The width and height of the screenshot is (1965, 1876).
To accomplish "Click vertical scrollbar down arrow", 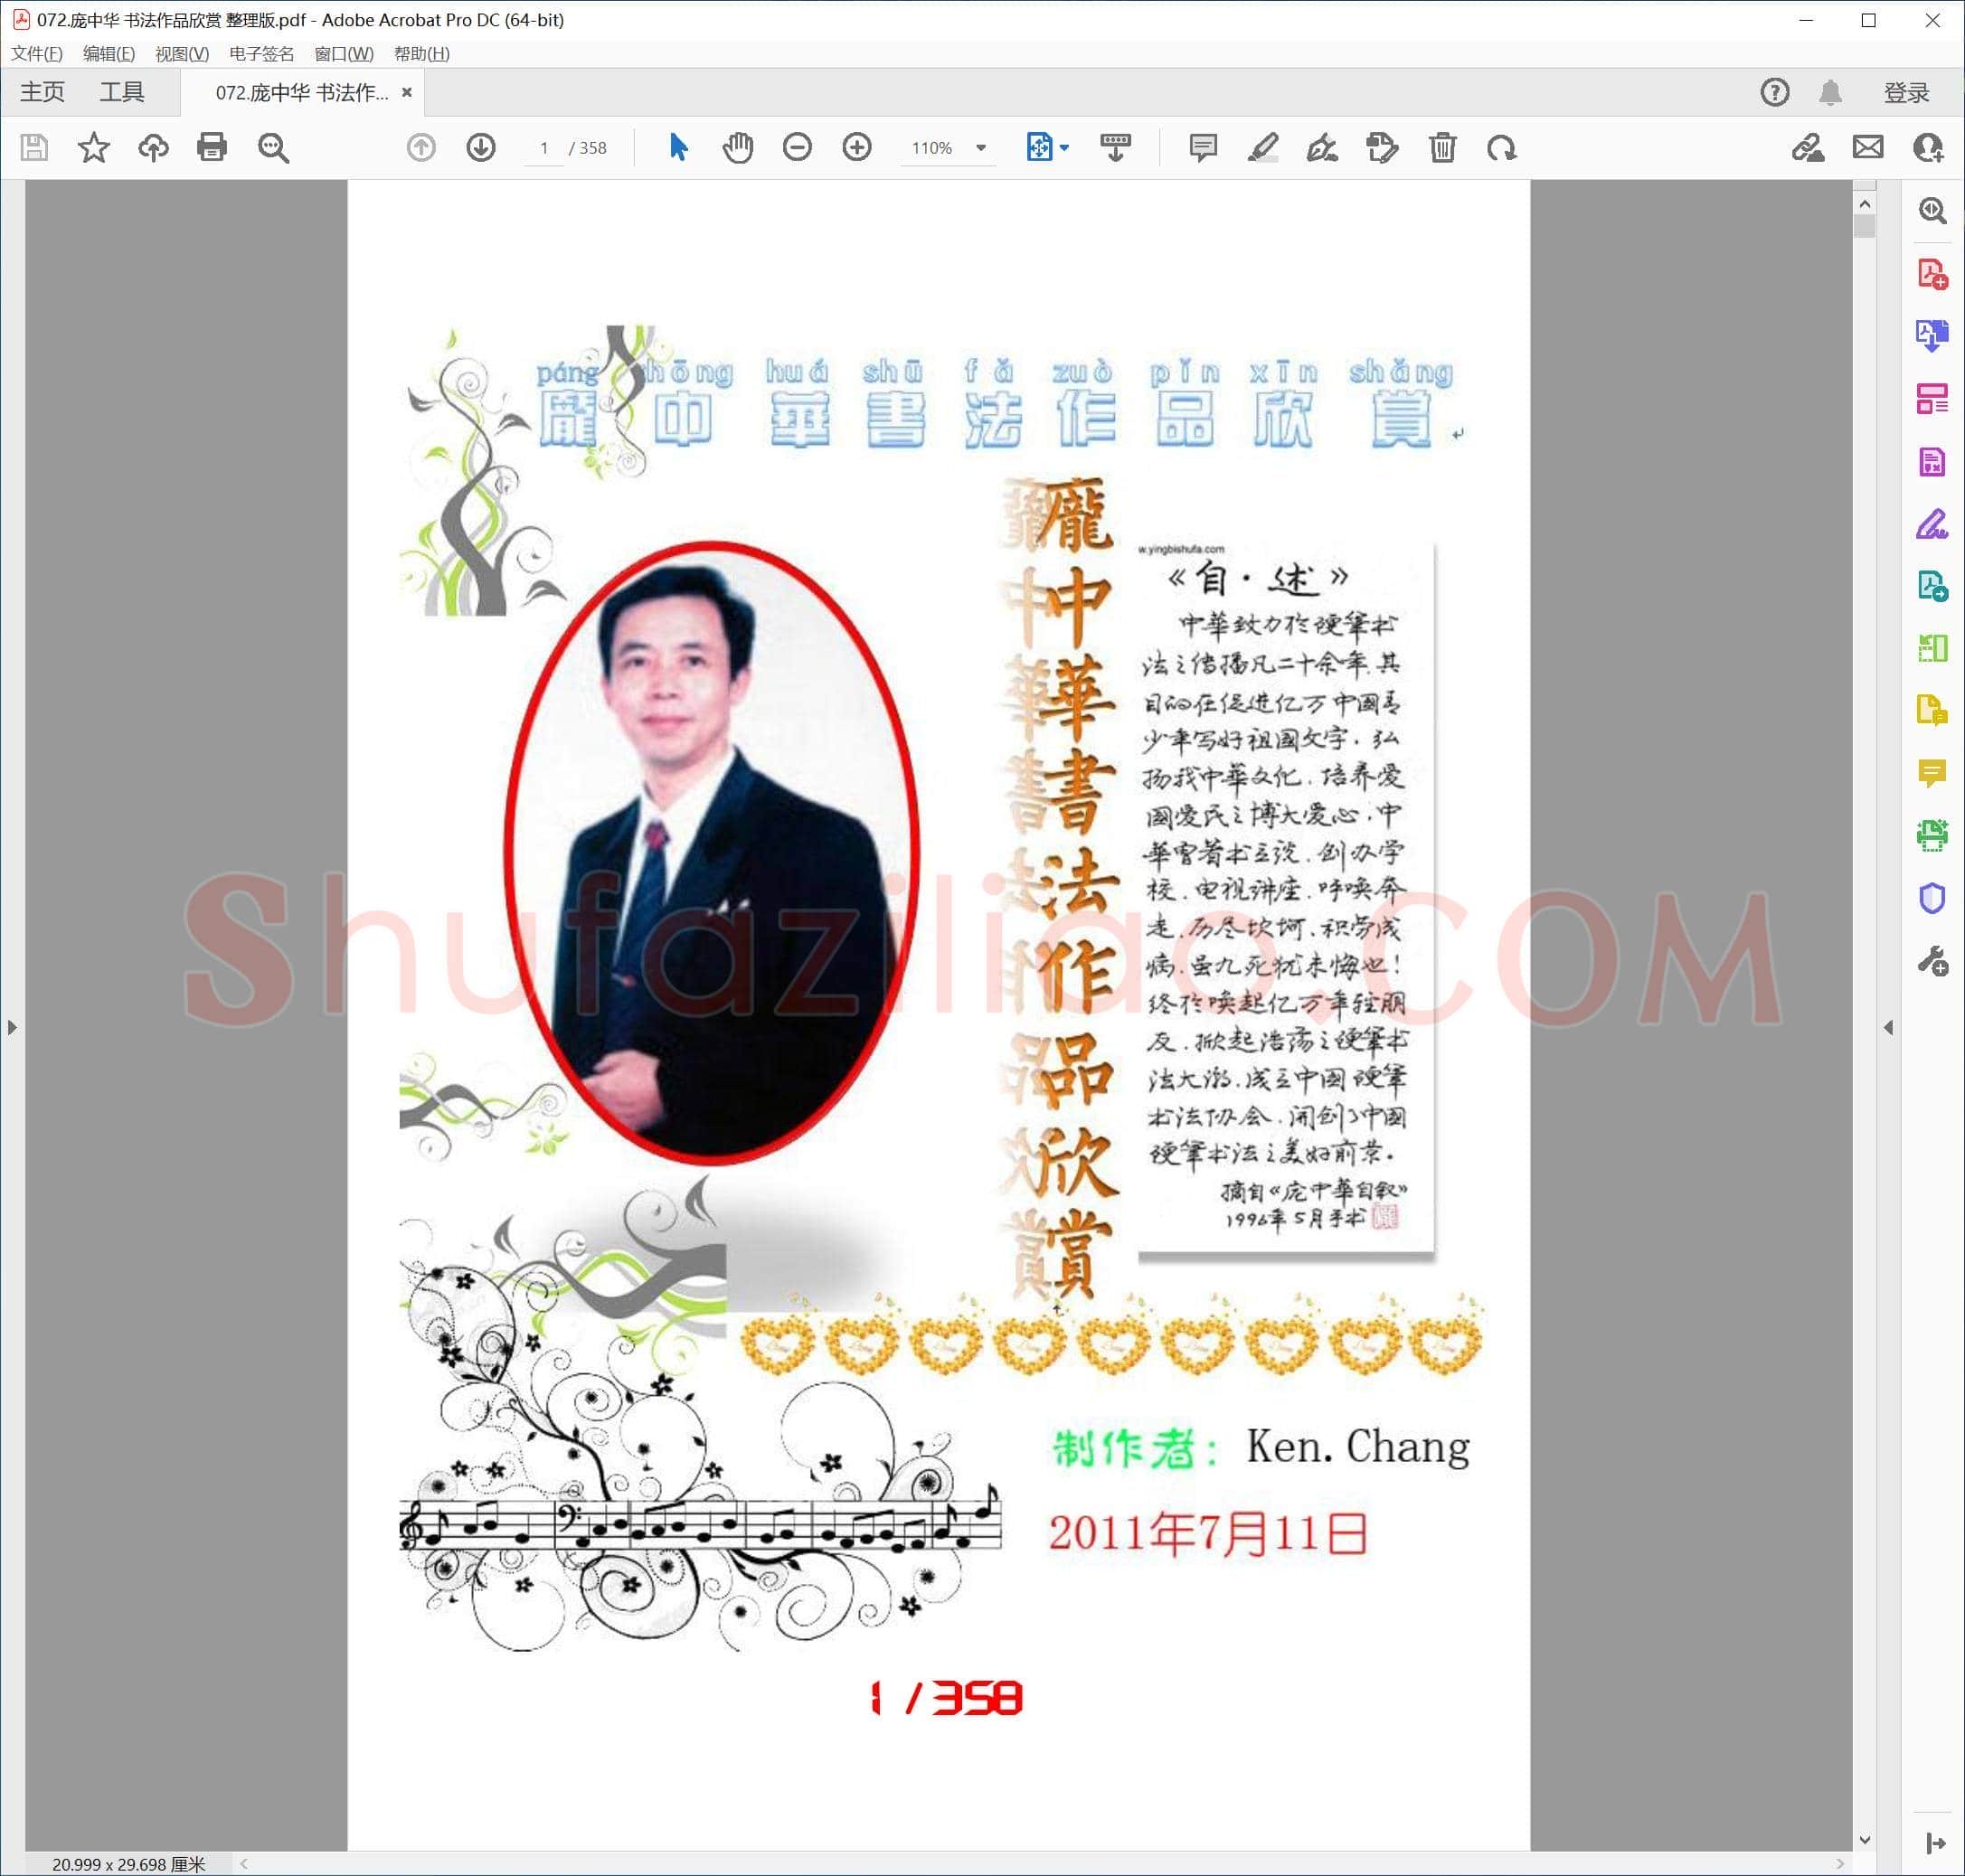I will pos(1864,1840).
